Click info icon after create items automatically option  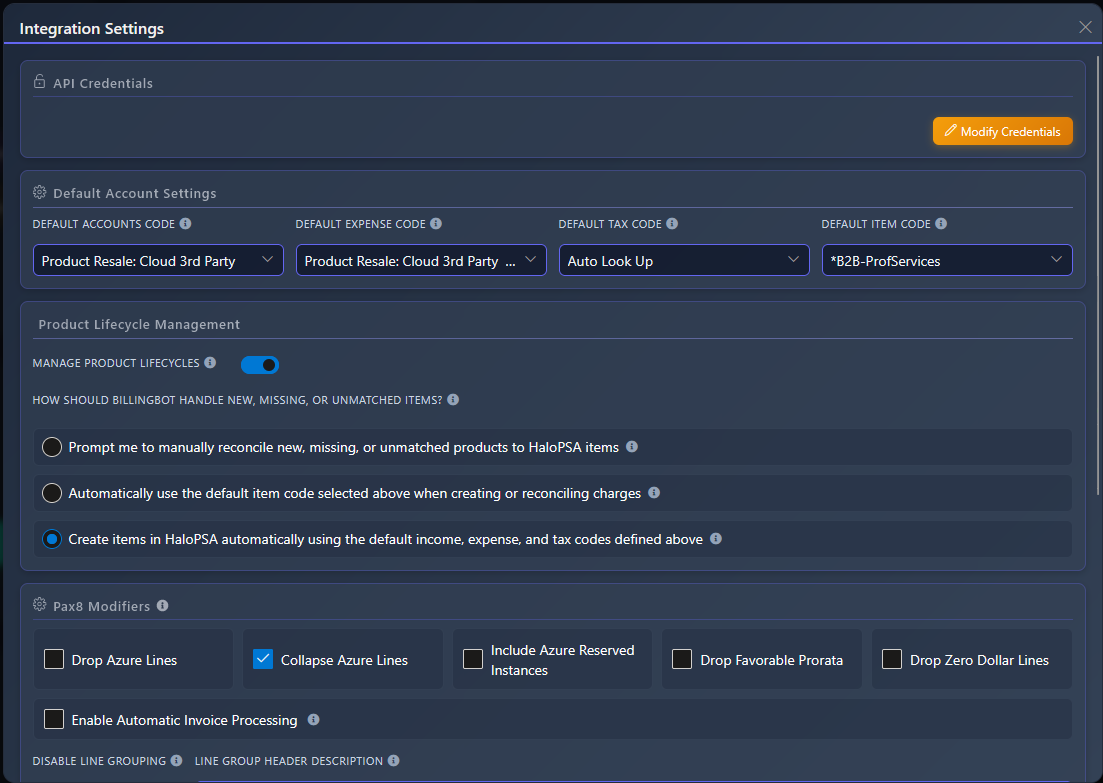(x=716, y=539)
